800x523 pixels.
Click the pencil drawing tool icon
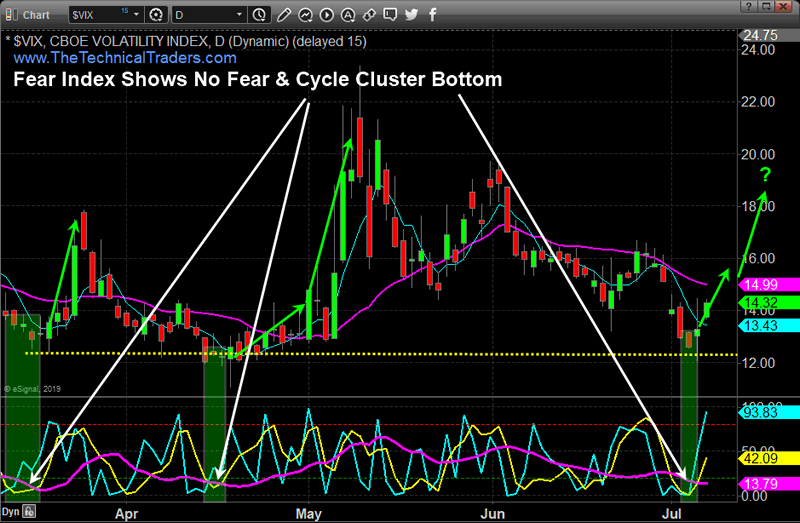285,15
